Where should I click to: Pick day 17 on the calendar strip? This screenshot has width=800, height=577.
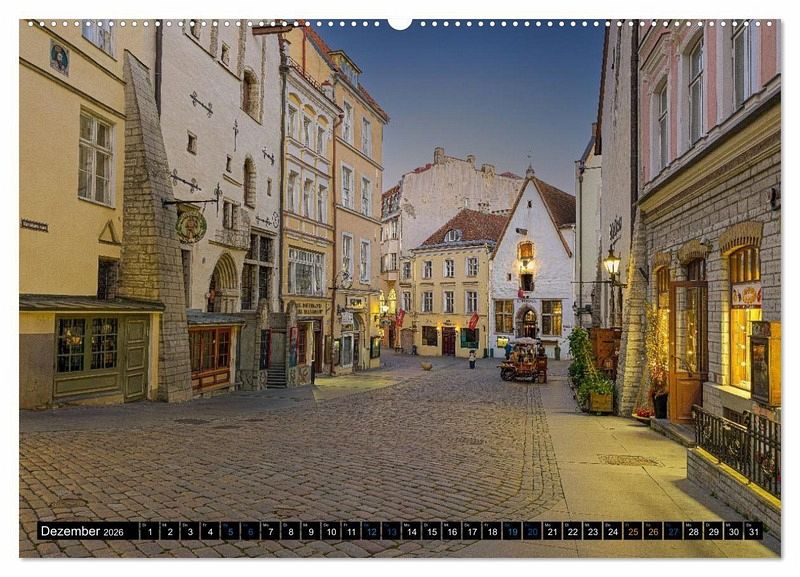(x=471, y=531)
